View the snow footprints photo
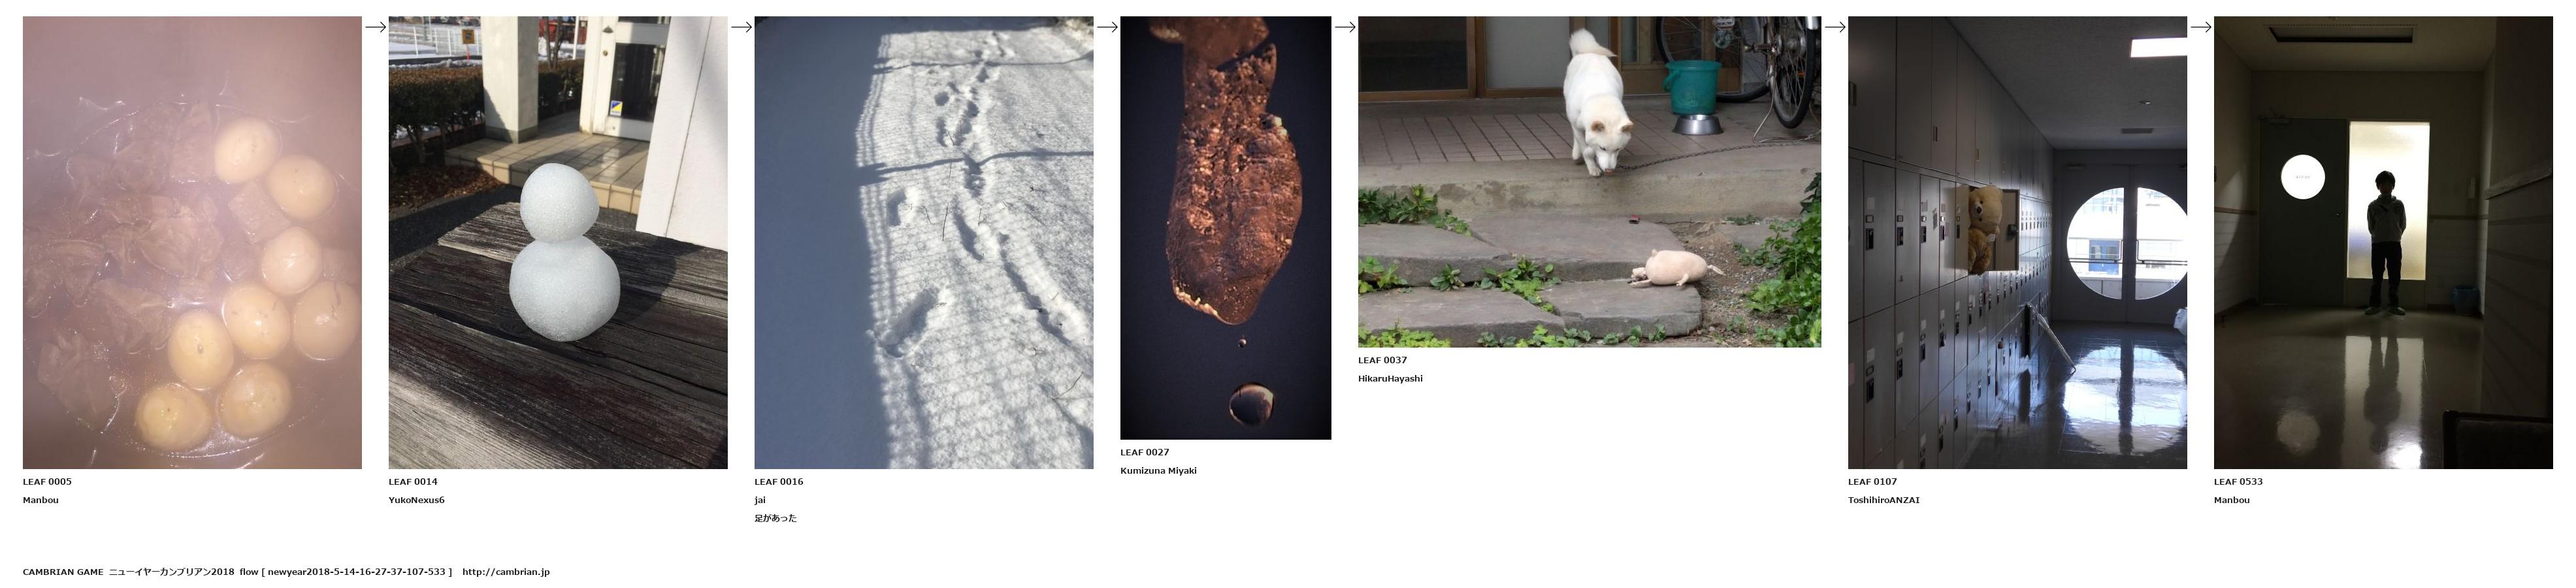The height and width of the screenshot is (588, 2576). pyautogui.click(x=924, y=242)
